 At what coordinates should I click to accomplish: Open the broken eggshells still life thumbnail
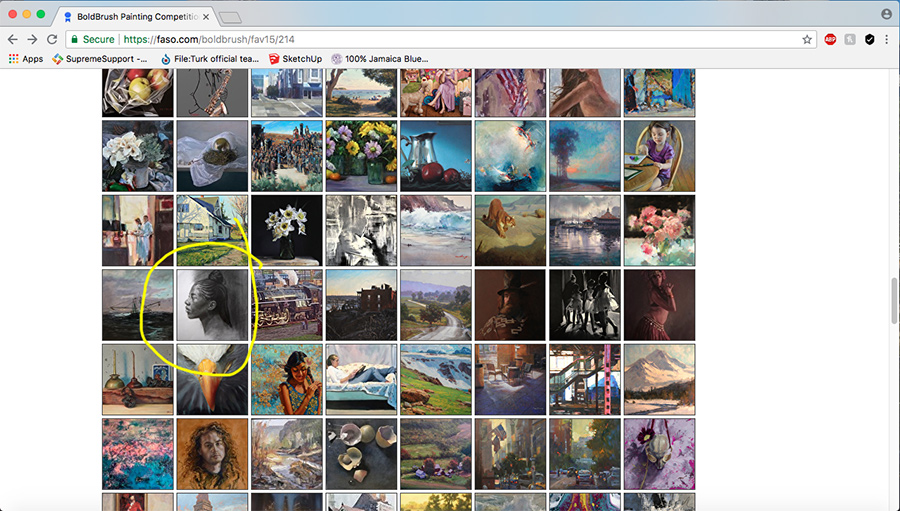click(362, 454)
